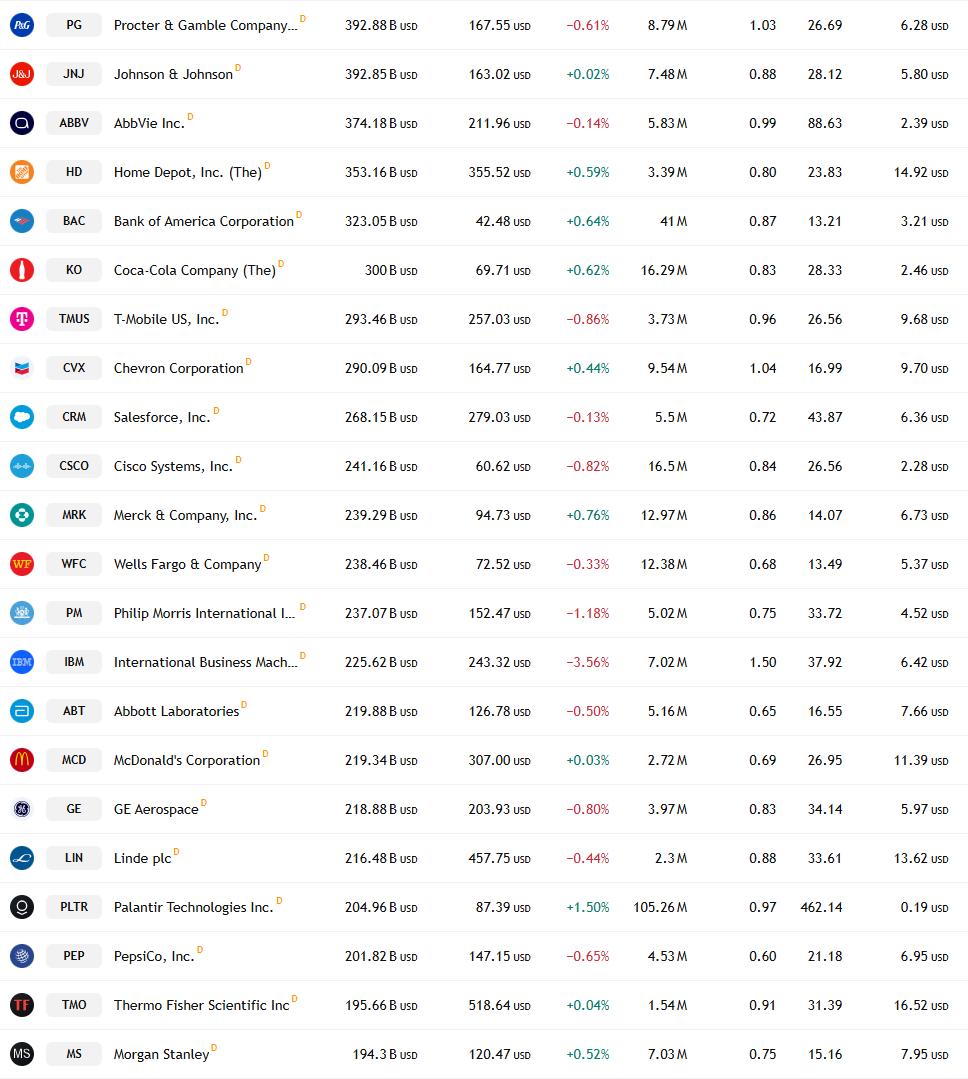
Task: Click the Wells Fargo logo icon
Action: 22,564
